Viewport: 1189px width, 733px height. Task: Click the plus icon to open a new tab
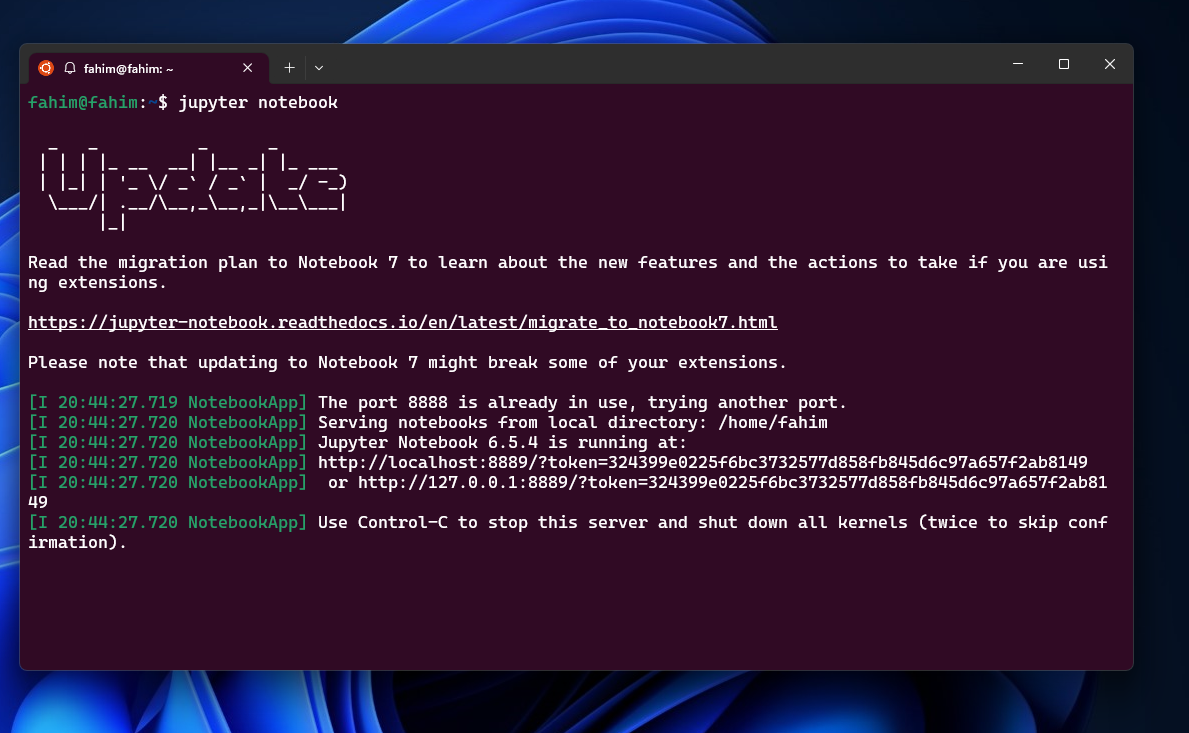[x=289, y=67]
